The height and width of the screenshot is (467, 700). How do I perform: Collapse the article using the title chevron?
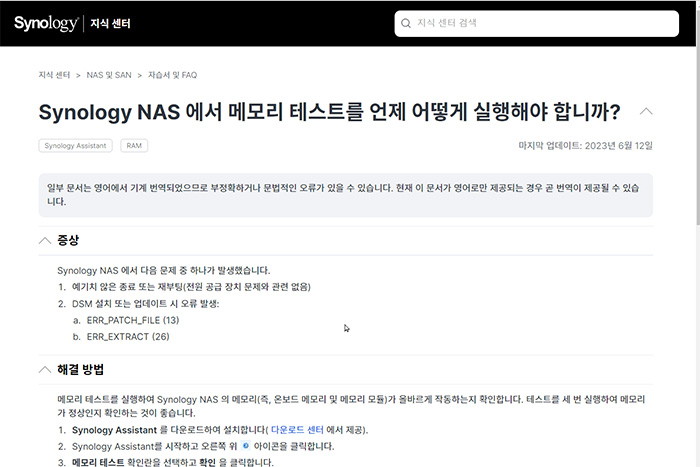tap(646, 112)
